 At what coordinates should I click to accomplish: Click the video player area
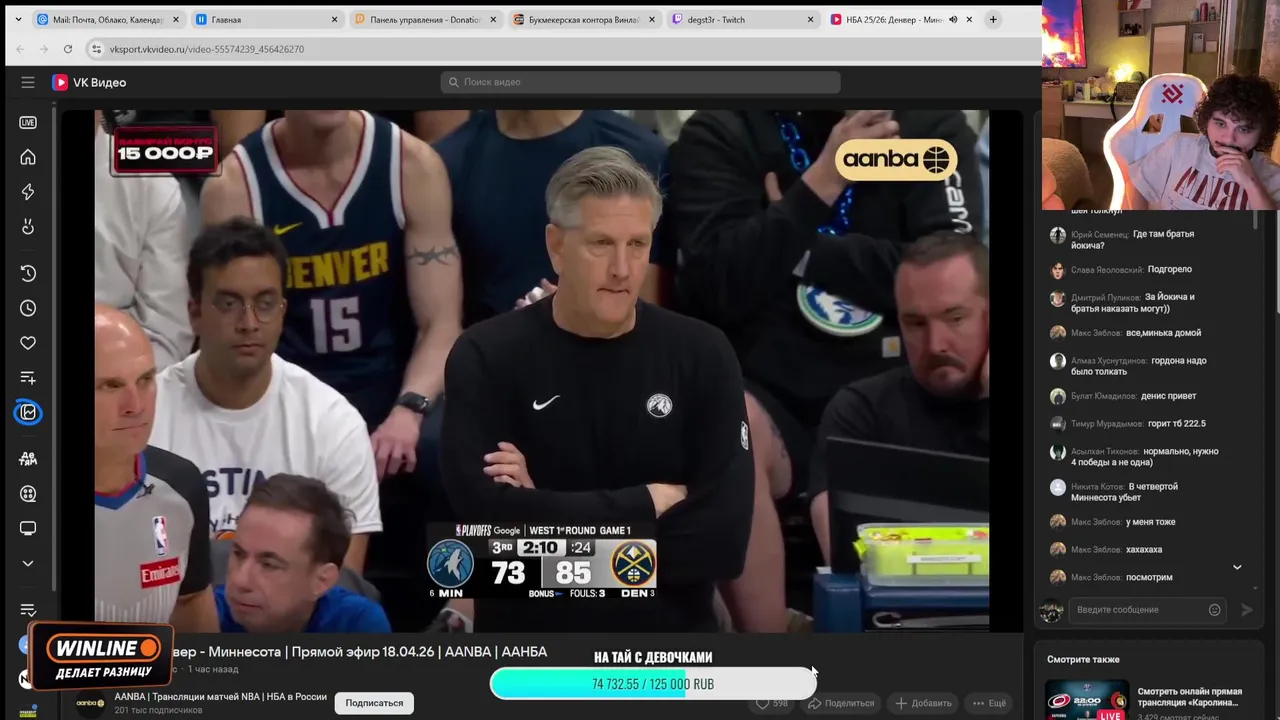pos(541,371)
